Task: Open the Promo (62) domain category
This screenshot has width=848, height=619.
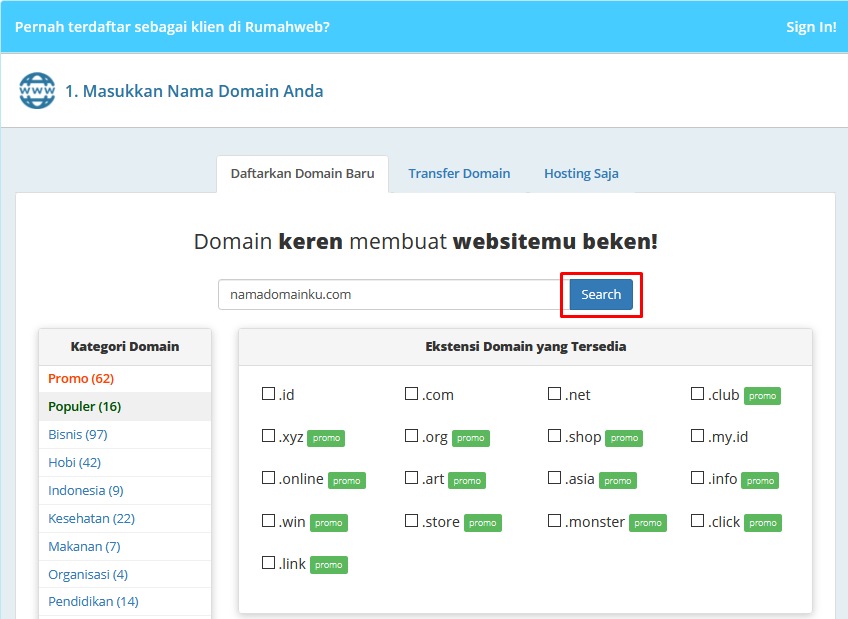Action: point(80,378)
